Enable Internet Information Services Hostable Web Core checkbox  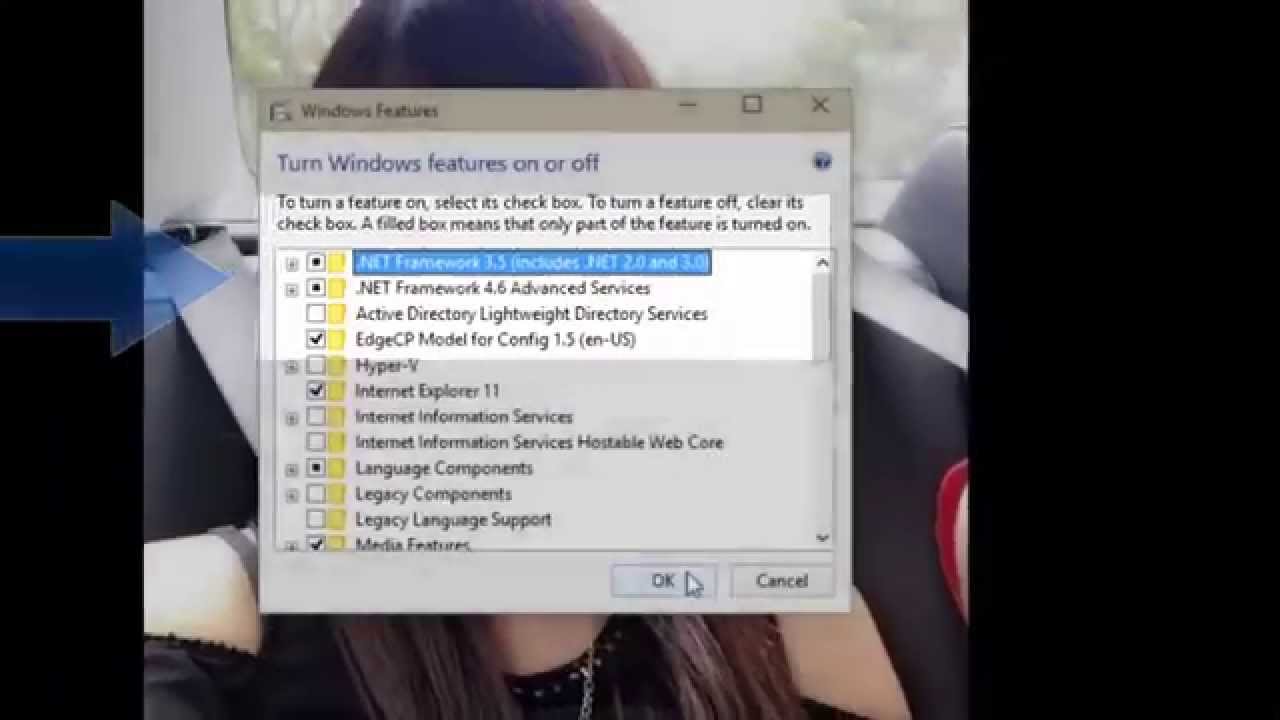pyautogui.click(x=316, y=442)
